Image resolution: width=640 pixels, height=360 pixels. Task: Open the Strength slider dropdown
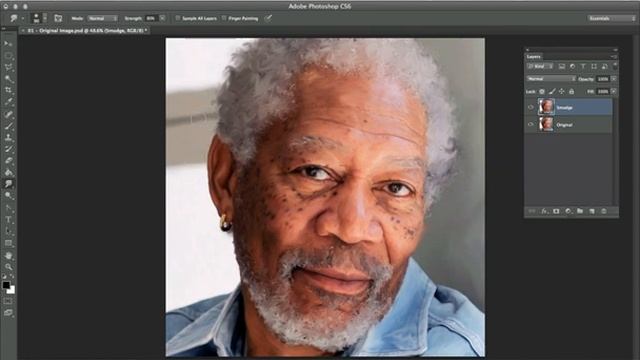pyautogui.click(x=162, y=18)
